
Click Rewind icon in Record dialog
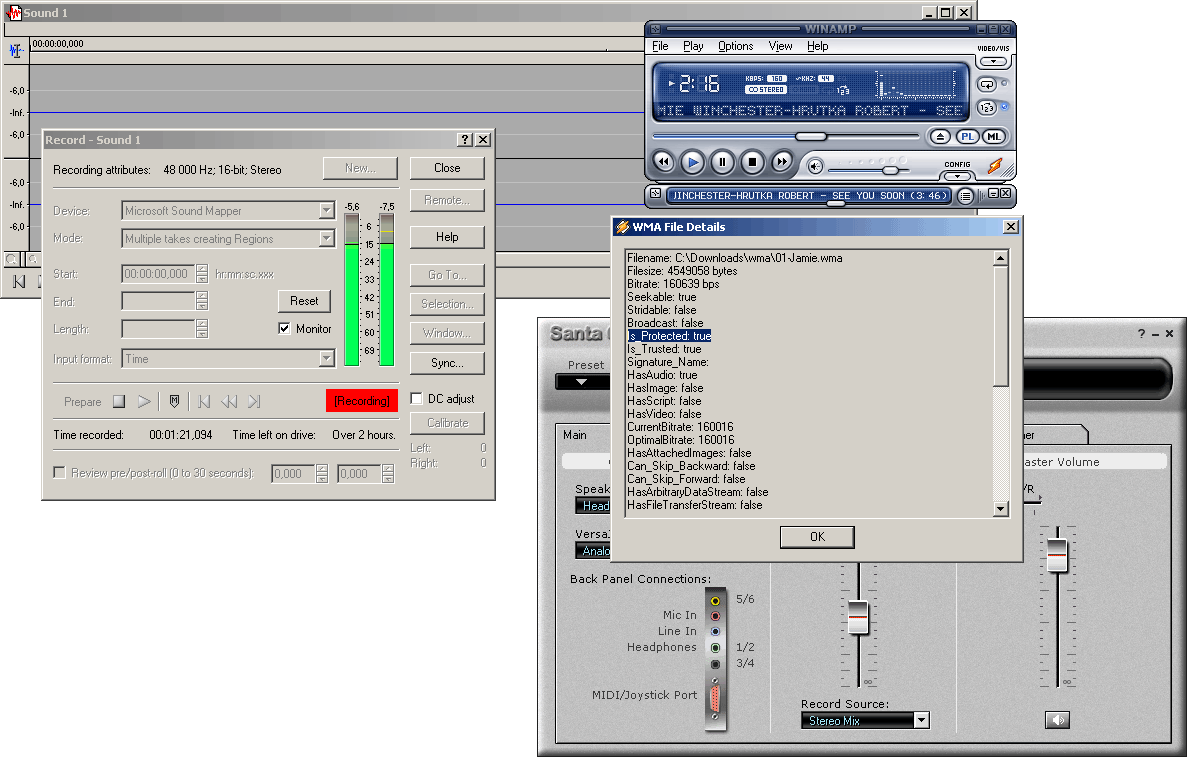229,402
